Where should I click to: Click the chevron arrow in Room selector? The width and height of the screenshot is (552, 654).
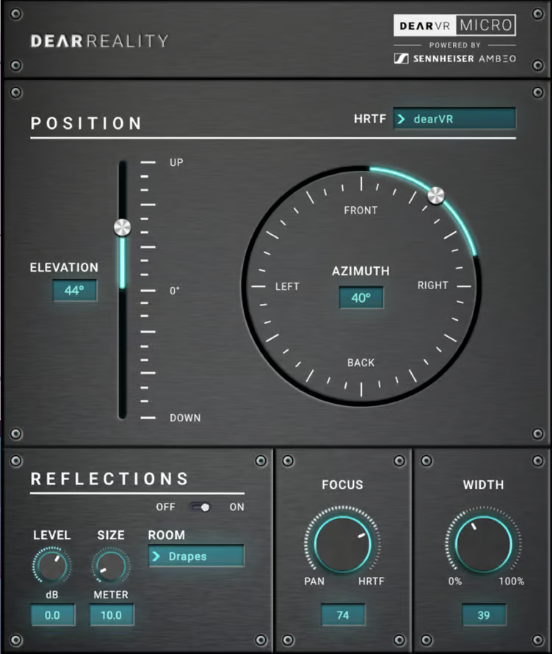(x=156, y=556)
